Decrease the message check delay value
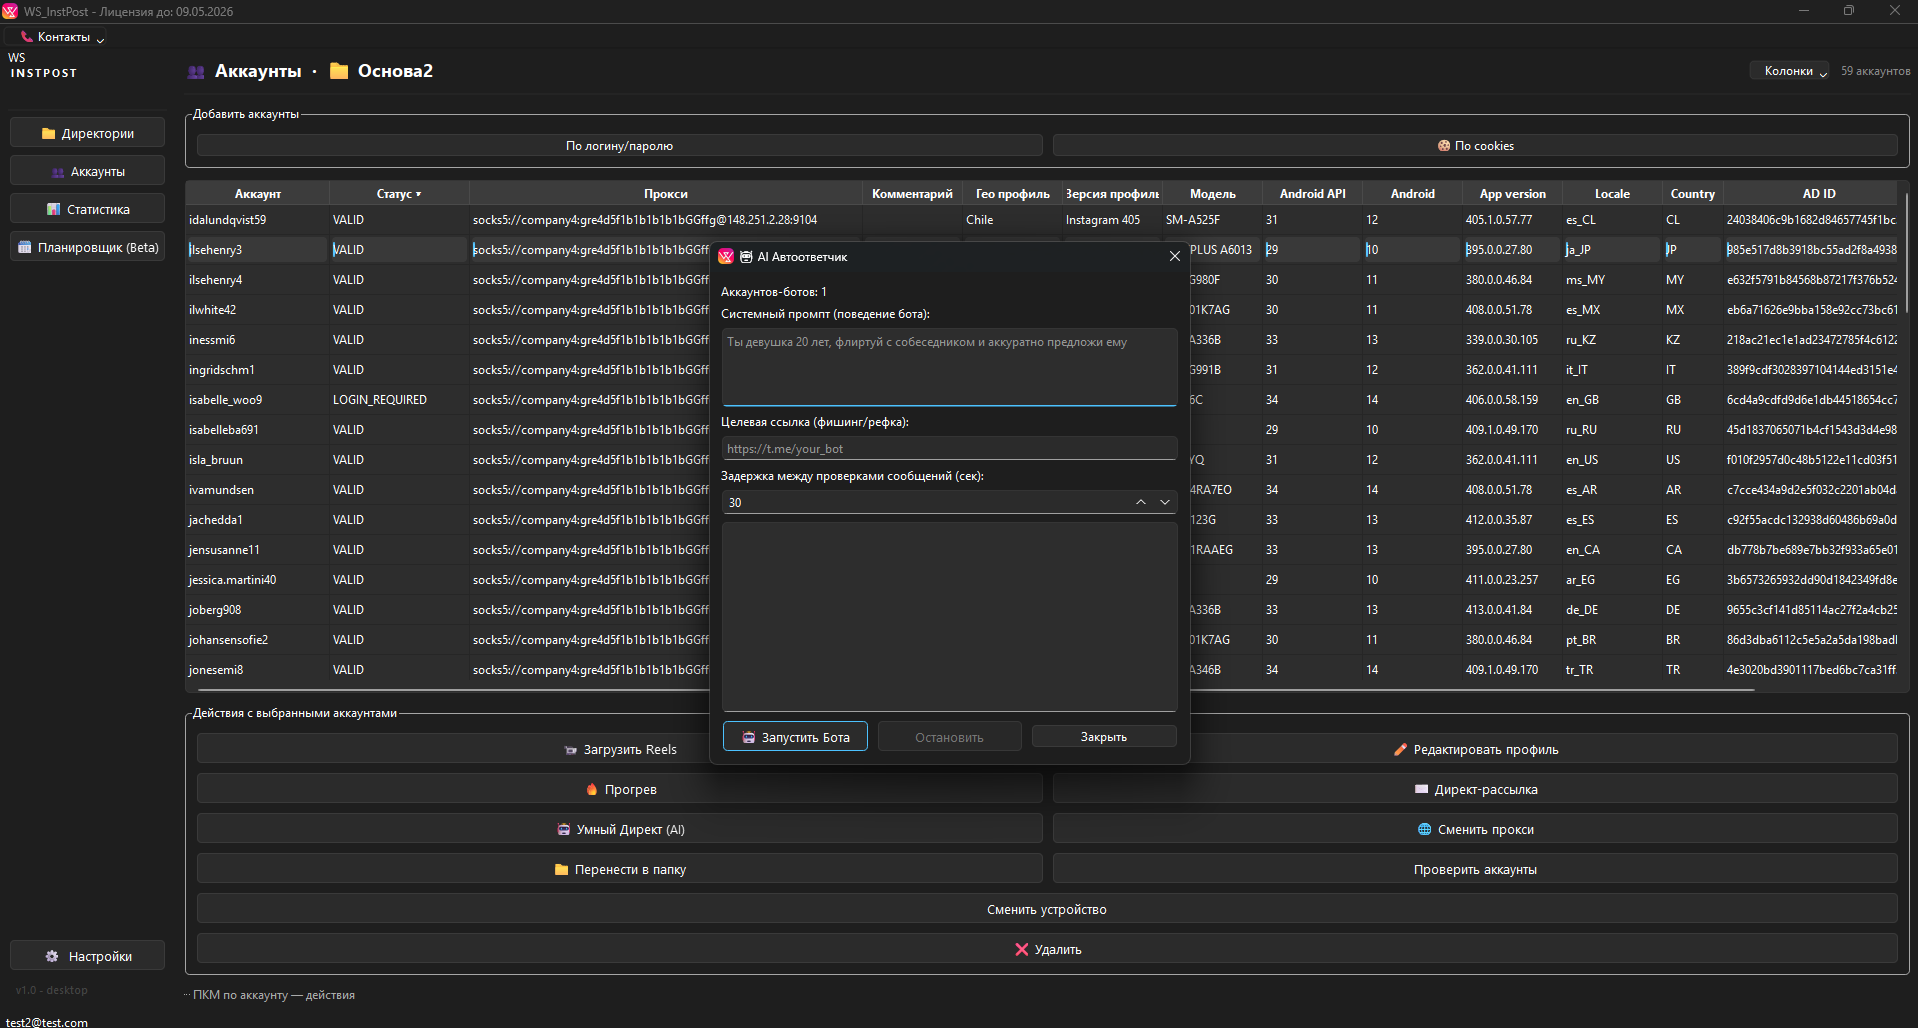This screenshot has width=1918, height=1028. click(1165, 502)
